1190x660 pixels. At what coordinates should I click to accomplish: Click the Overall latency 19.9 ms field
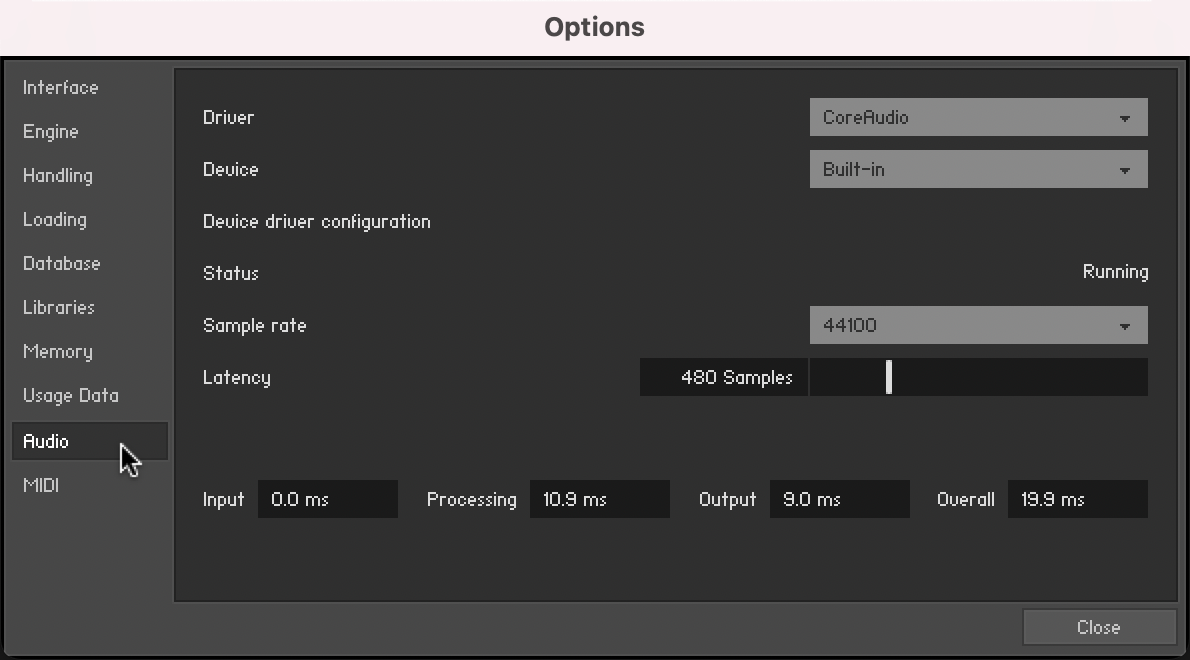[1077, 500]
